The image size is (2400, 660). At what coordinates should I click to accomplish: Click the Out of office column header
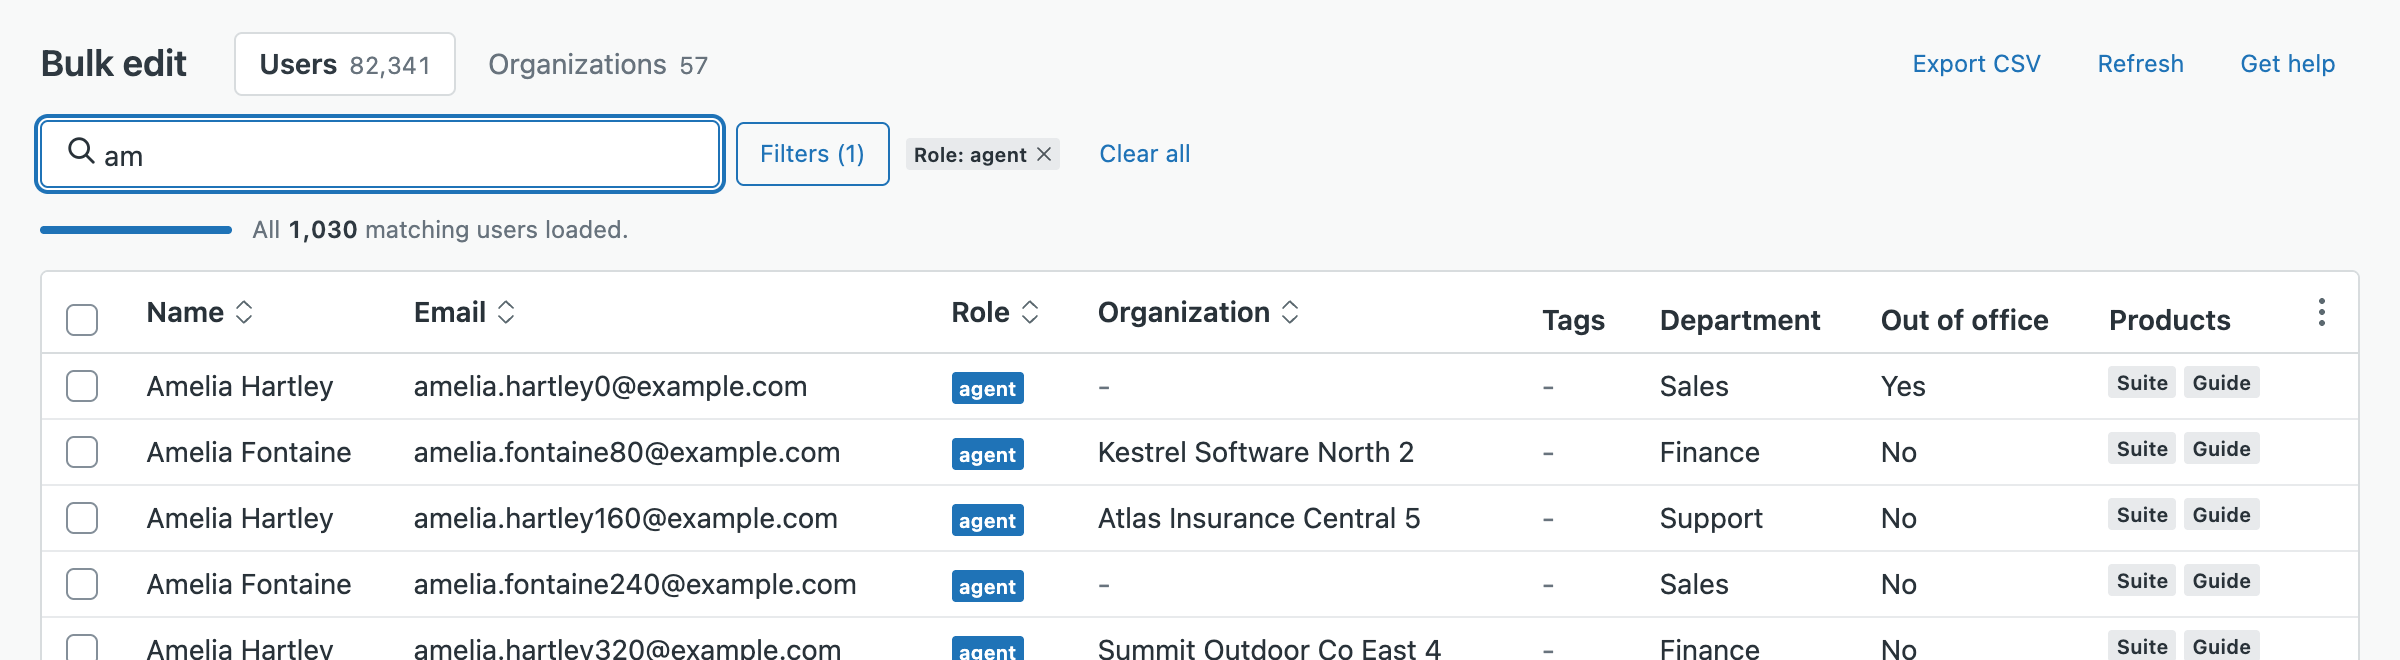point(1964,320)
